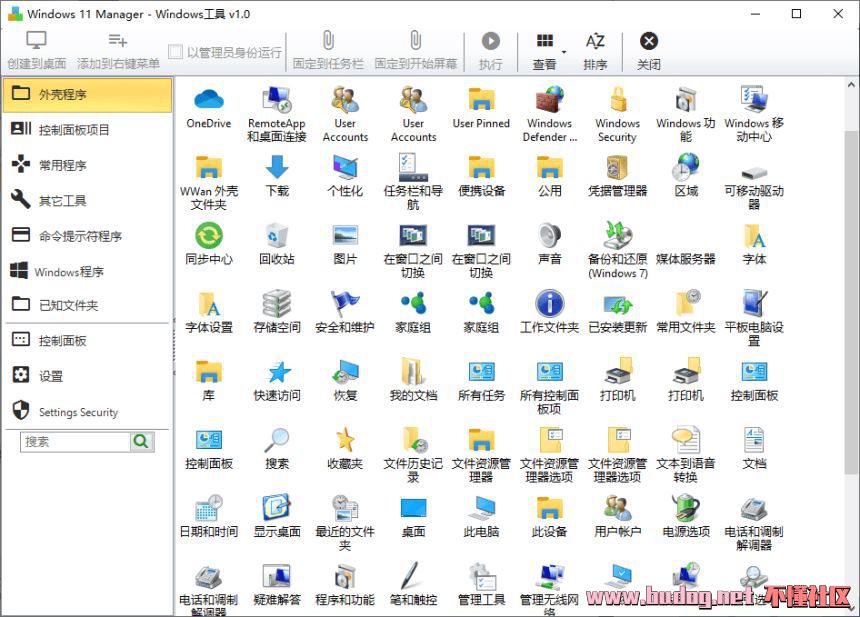Click the 下载 blue arrow icon
Viewport: 860px width, 617px height.
[276, 167]
